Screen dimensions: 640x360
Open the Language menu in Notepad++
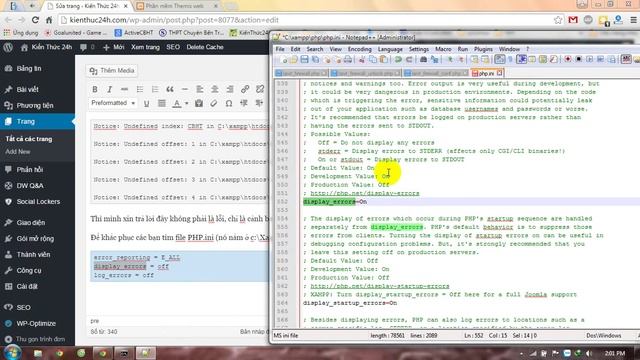pyautogui.click(x=390, y=49)
